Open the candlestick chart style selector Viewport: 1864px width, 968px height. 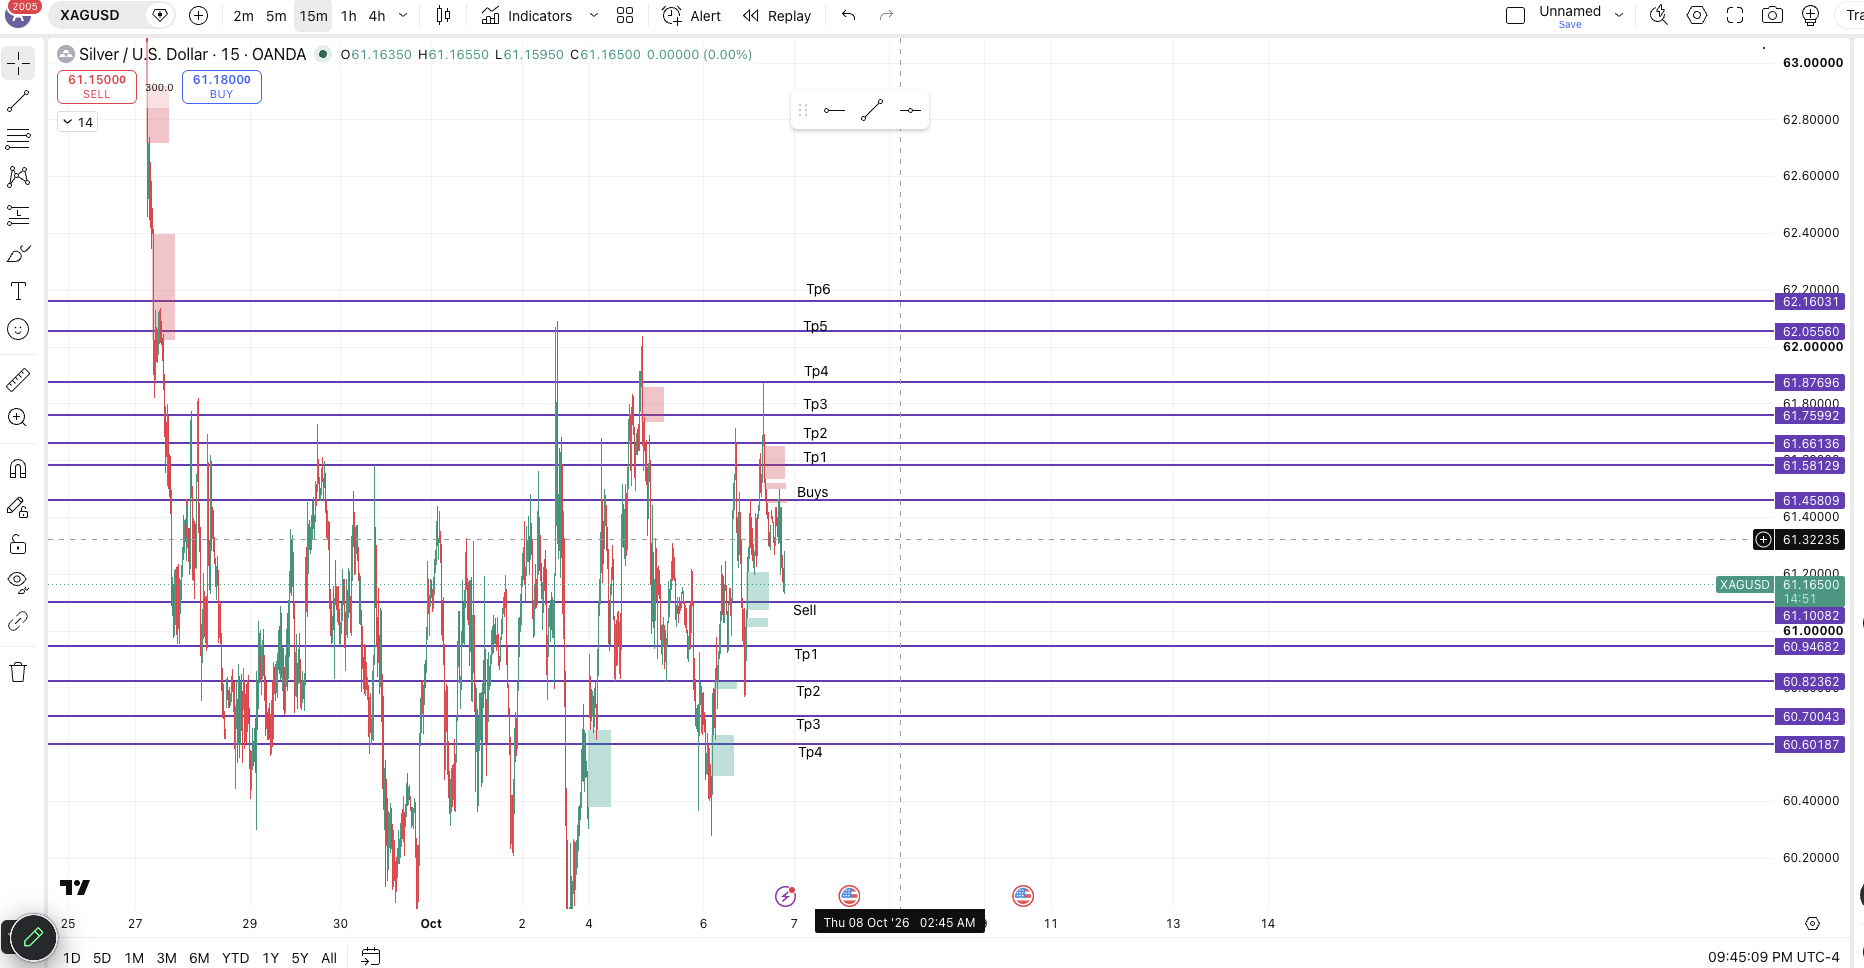(x=444, y=15)
